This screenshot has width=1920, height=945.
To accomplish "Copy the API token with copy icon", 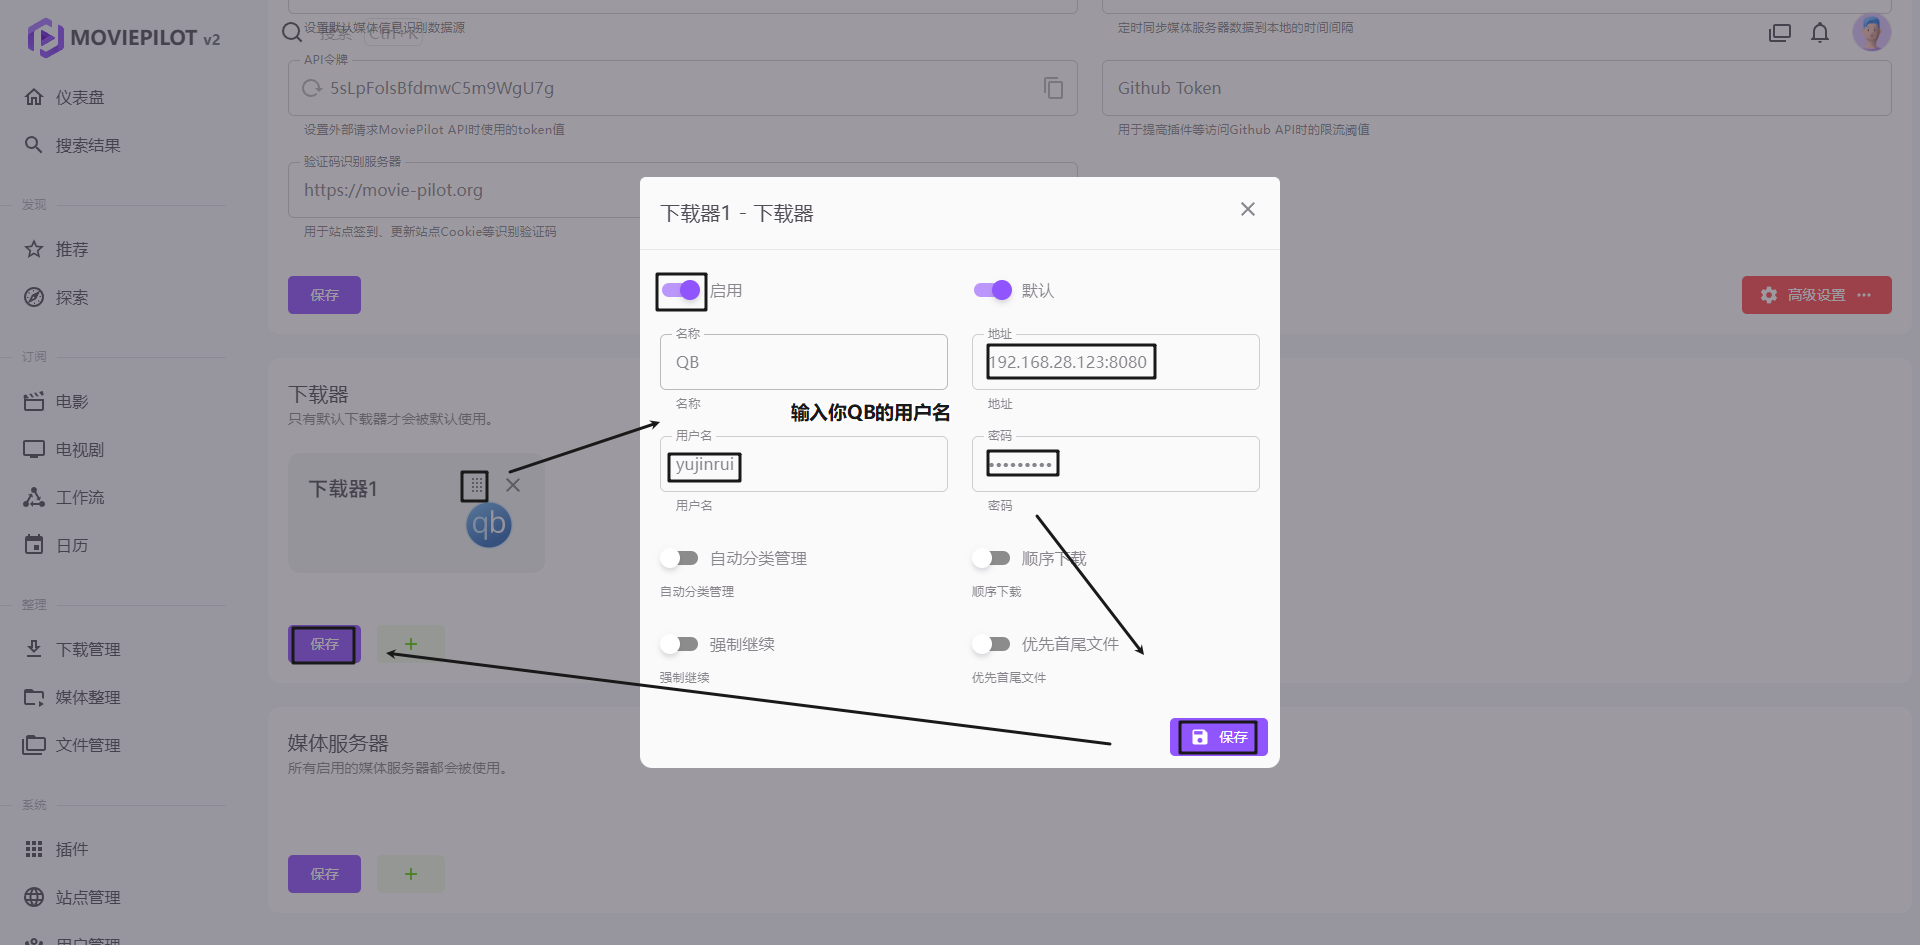I will (1053, 88).
